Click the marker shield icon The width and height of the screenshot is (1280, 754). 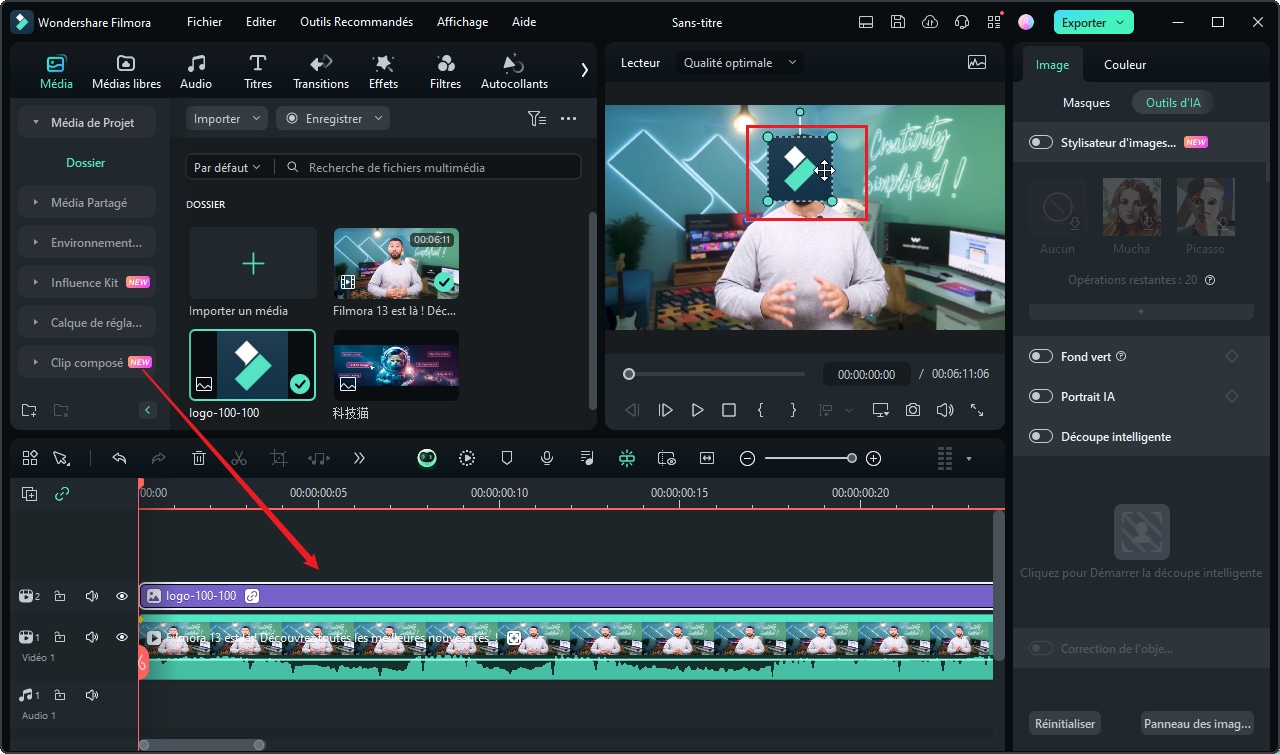click(507, 458)
